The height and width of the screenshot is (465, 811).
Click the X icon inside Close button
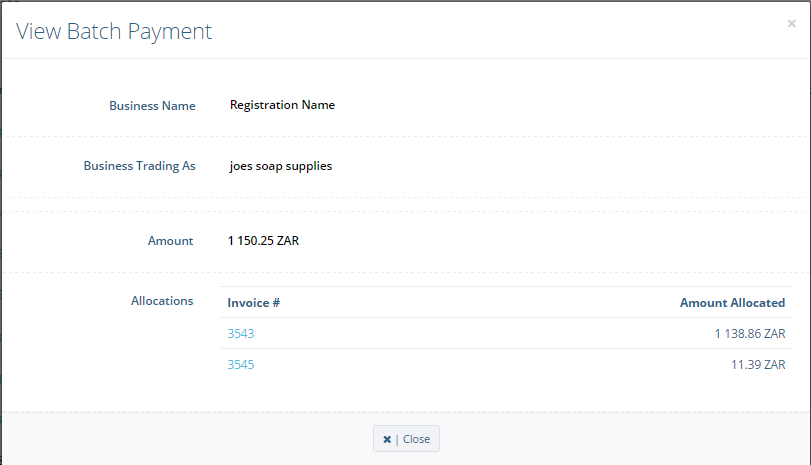pos(387,439)
